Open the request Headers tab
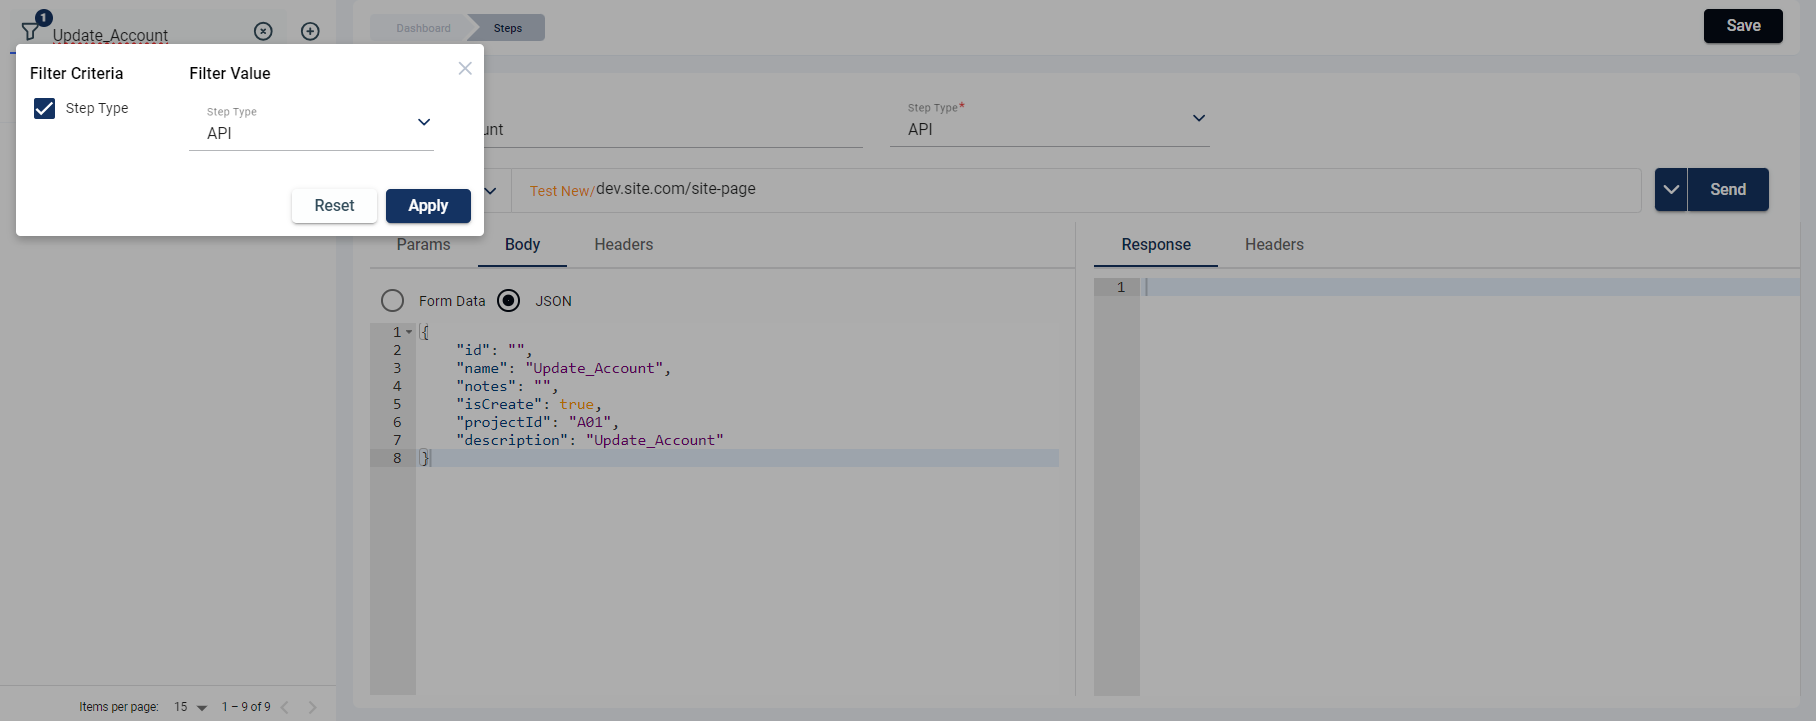 point(623,245)
